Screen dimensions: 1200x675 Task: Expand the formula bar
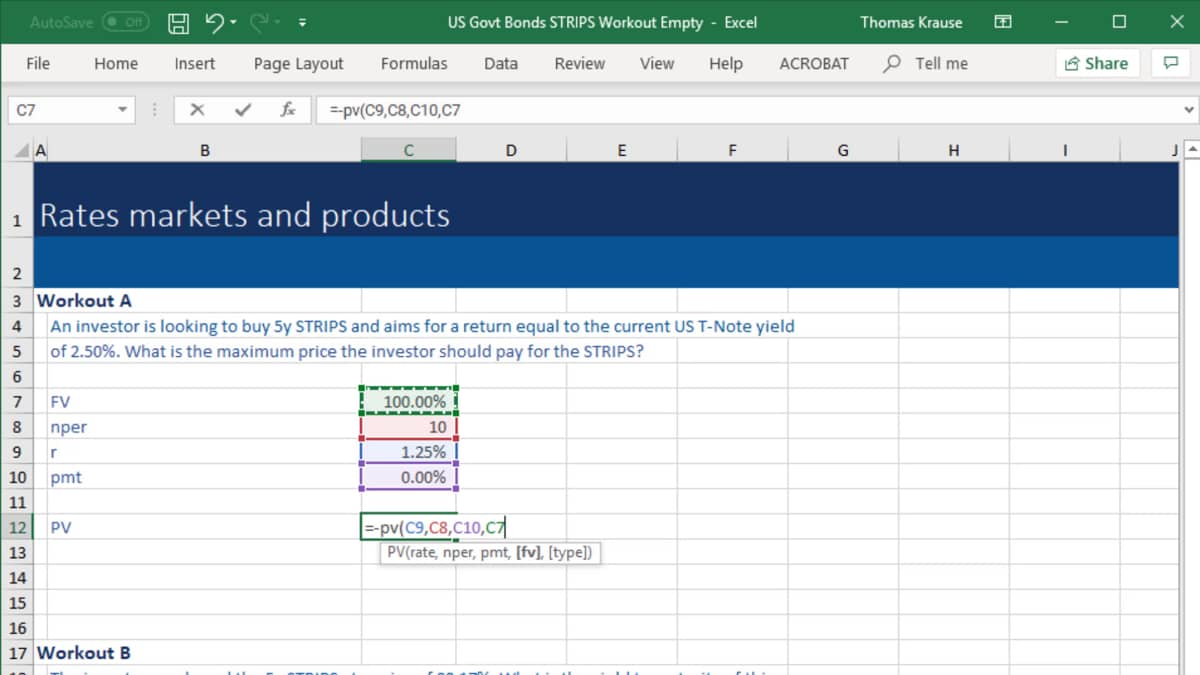1188,110
